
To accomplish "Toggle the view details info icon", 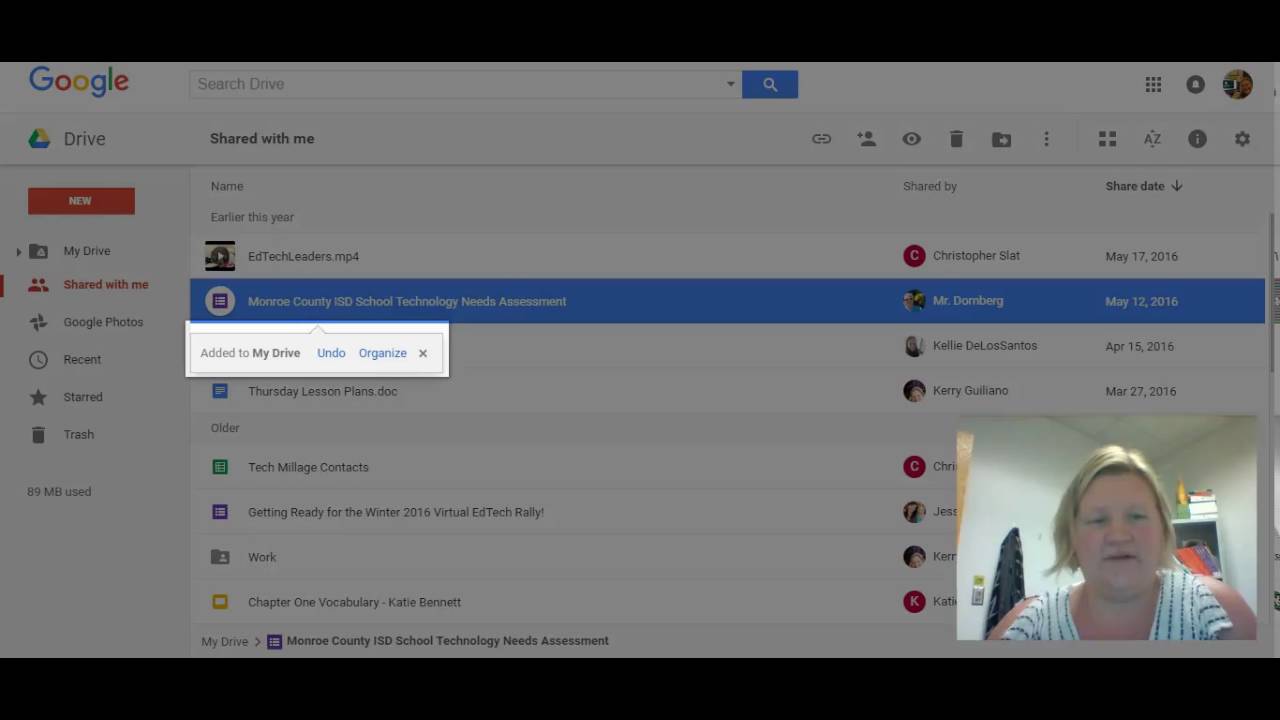I will pyautogui.click(x=1197, y=139).
